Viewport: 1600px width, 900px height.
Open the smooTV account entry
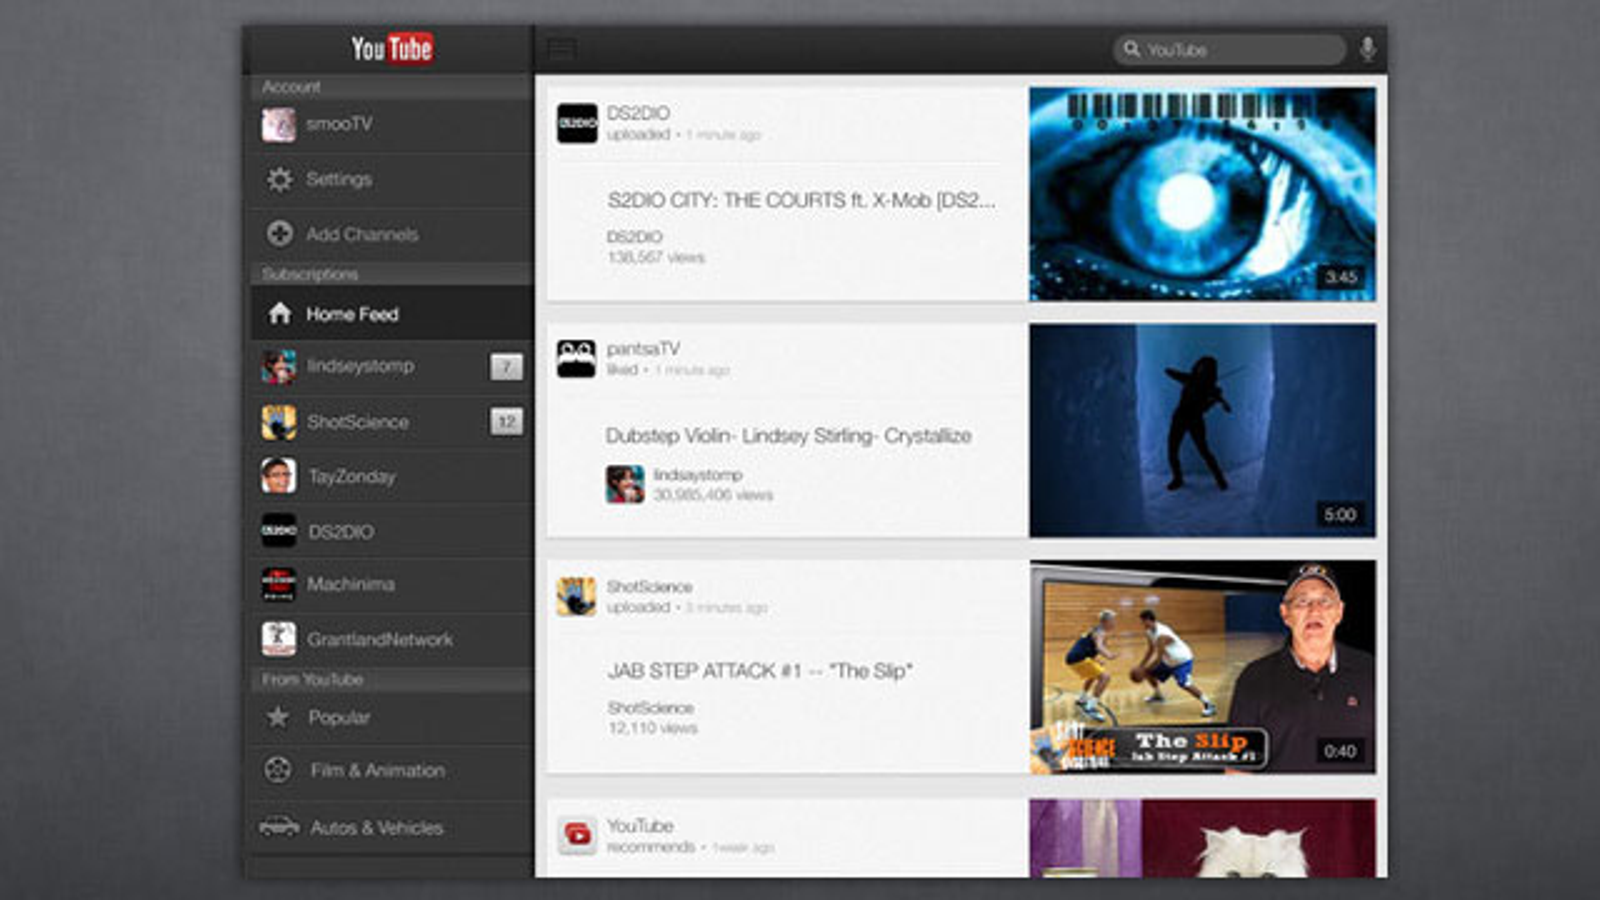tap(392, 125)
